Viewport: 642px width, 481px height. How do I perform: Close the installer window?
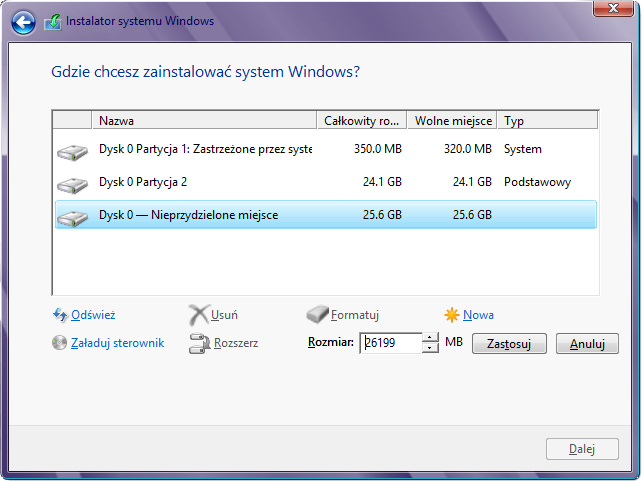[613, 8]
